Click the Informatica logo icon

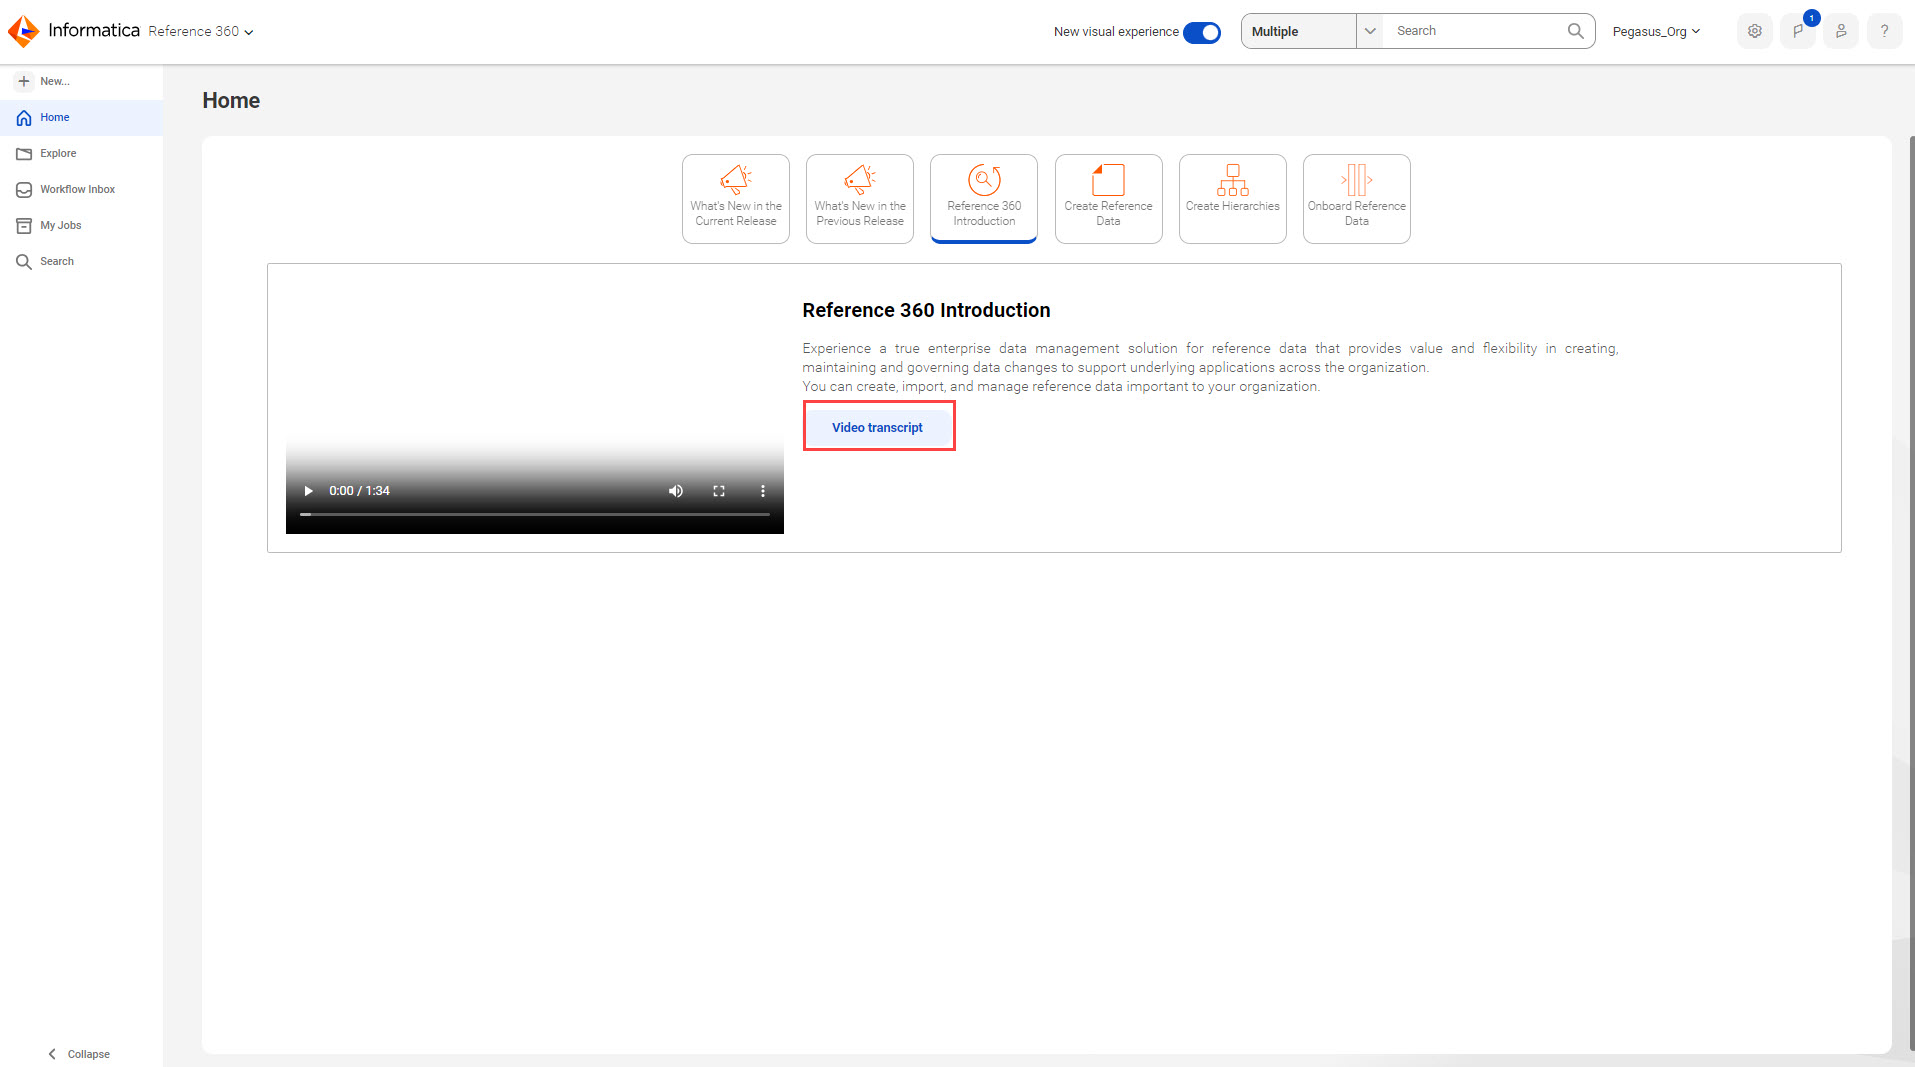(23, 31)
